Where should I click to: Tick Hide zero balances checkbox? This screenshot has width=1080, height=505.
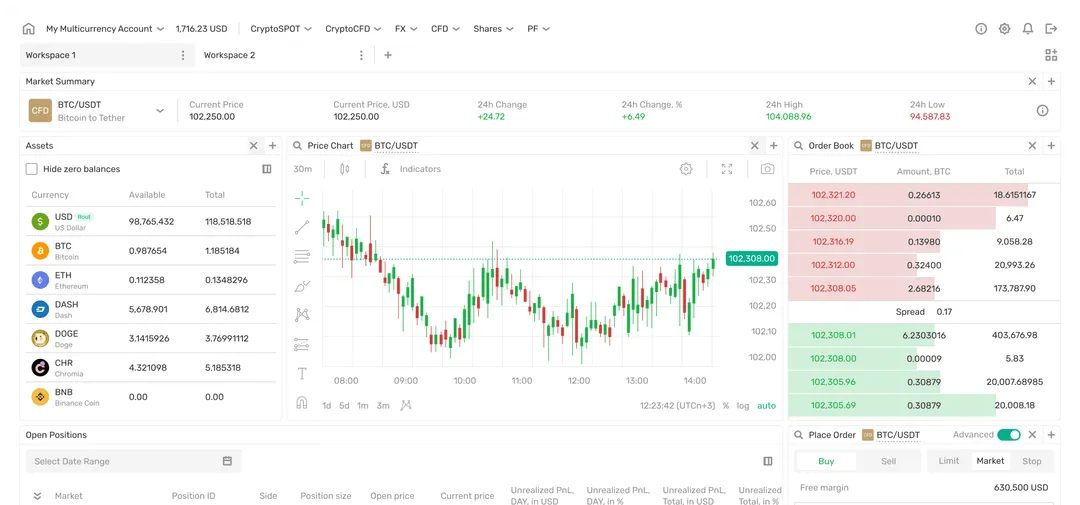click(31, 169)
